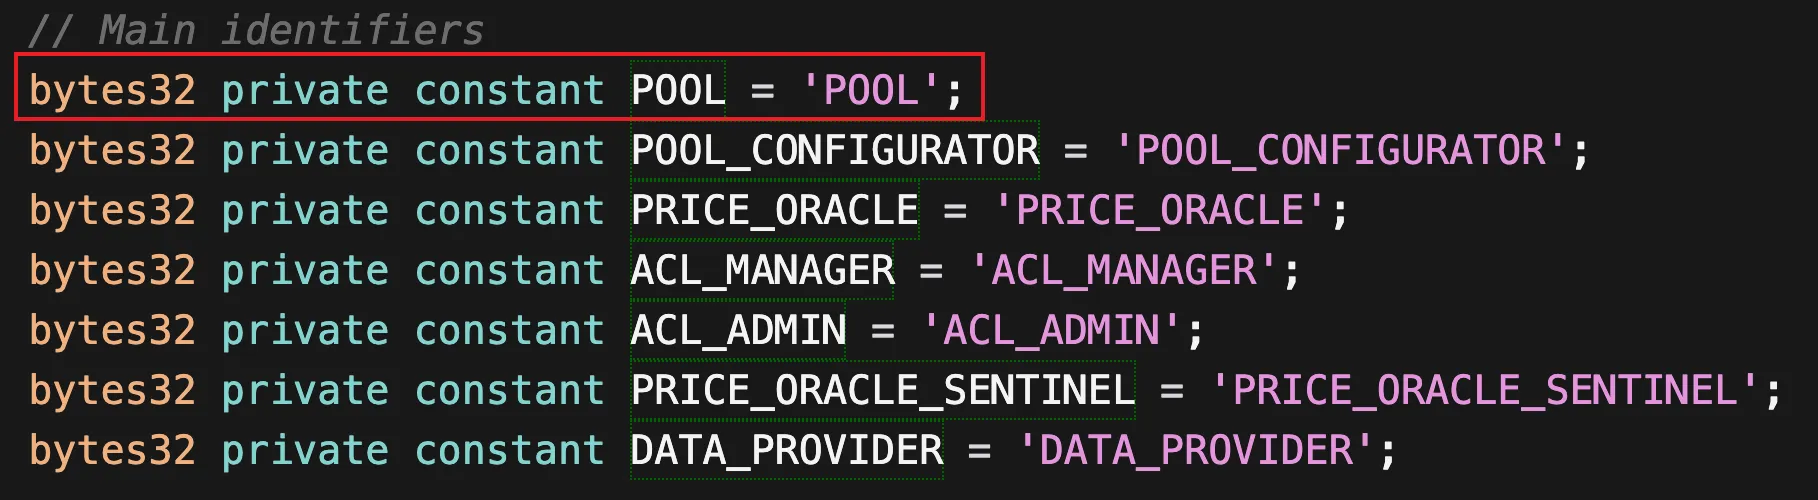Screen dimensions: 1818x500
Task: Click the 'DATA_PROVIDER' pink string value
Action: 1196,450
